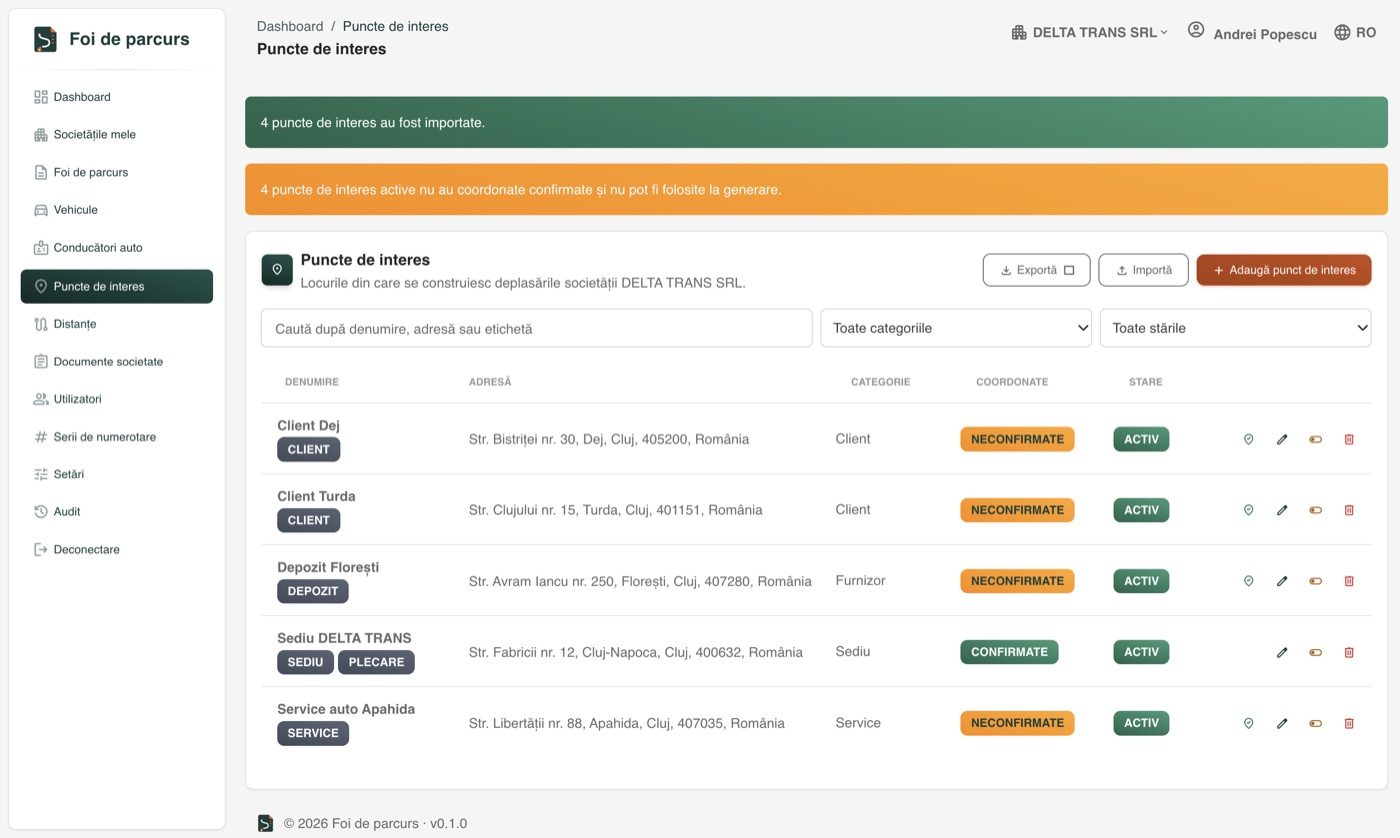Click the globe language icon RO

[x=1355, y=32]
